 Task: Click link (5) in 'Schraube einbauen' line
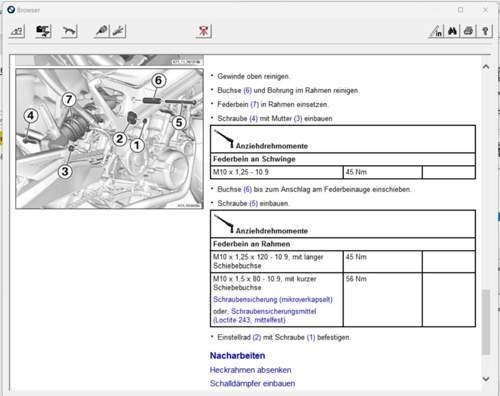pyautogui.click(x=254, y=203)
